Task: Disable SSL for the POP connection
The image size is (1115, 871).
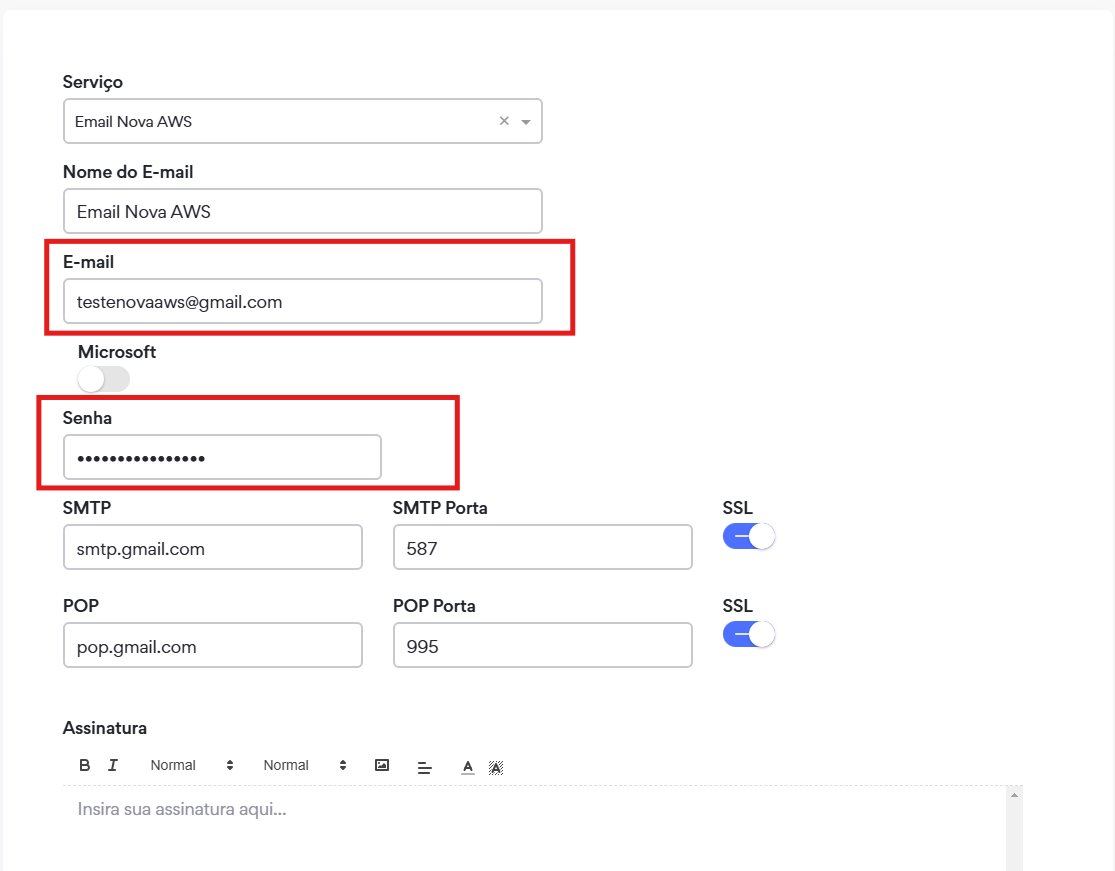Action: [x=748, y=634]
